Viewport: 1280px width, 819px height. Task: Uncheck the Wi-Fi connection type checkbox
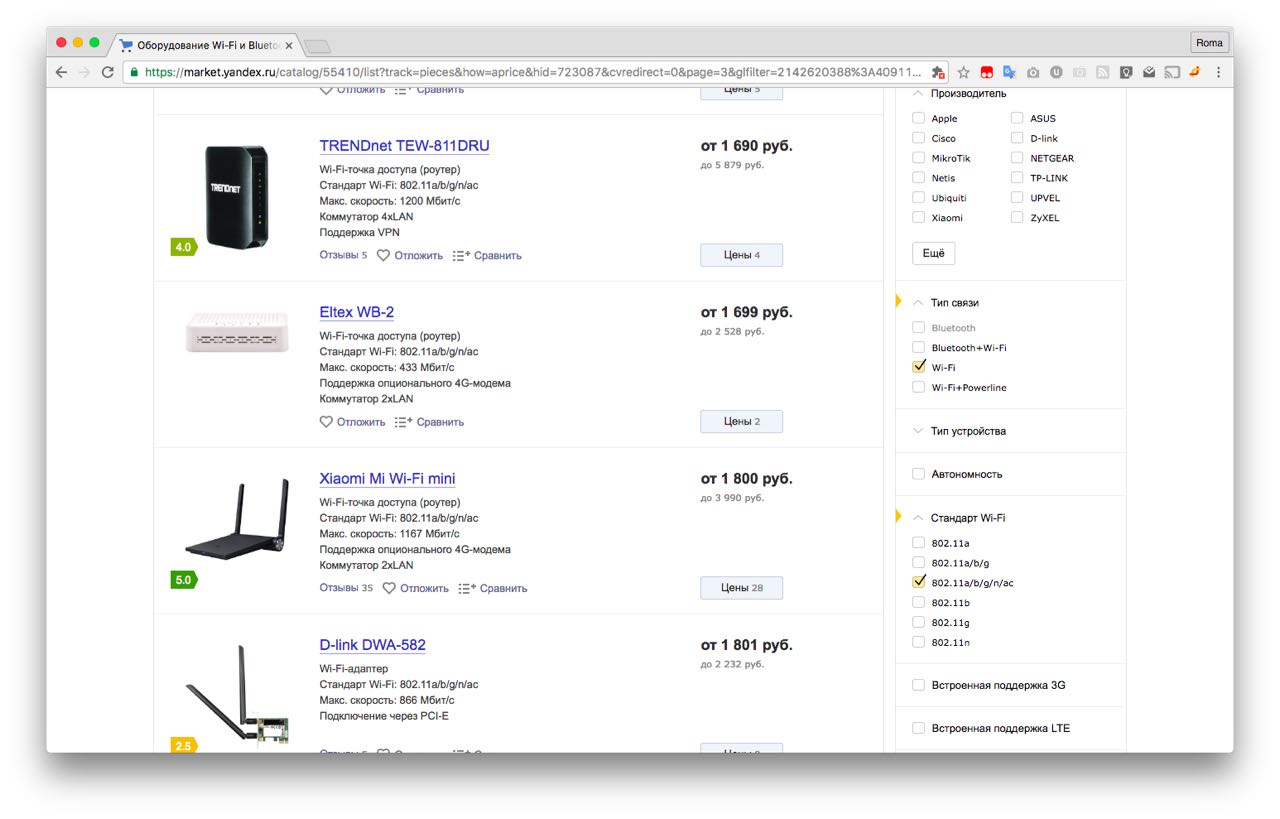(x=919, y=367)
